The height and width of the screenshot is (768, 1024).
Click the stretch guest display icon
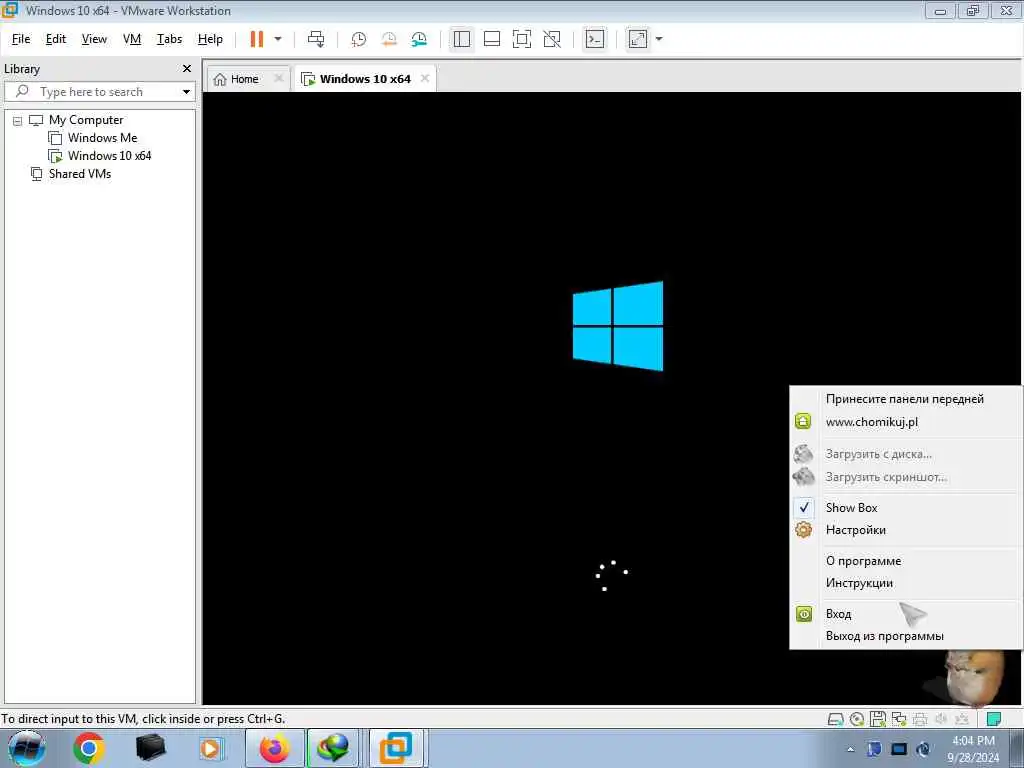click(x=638, y=39)
